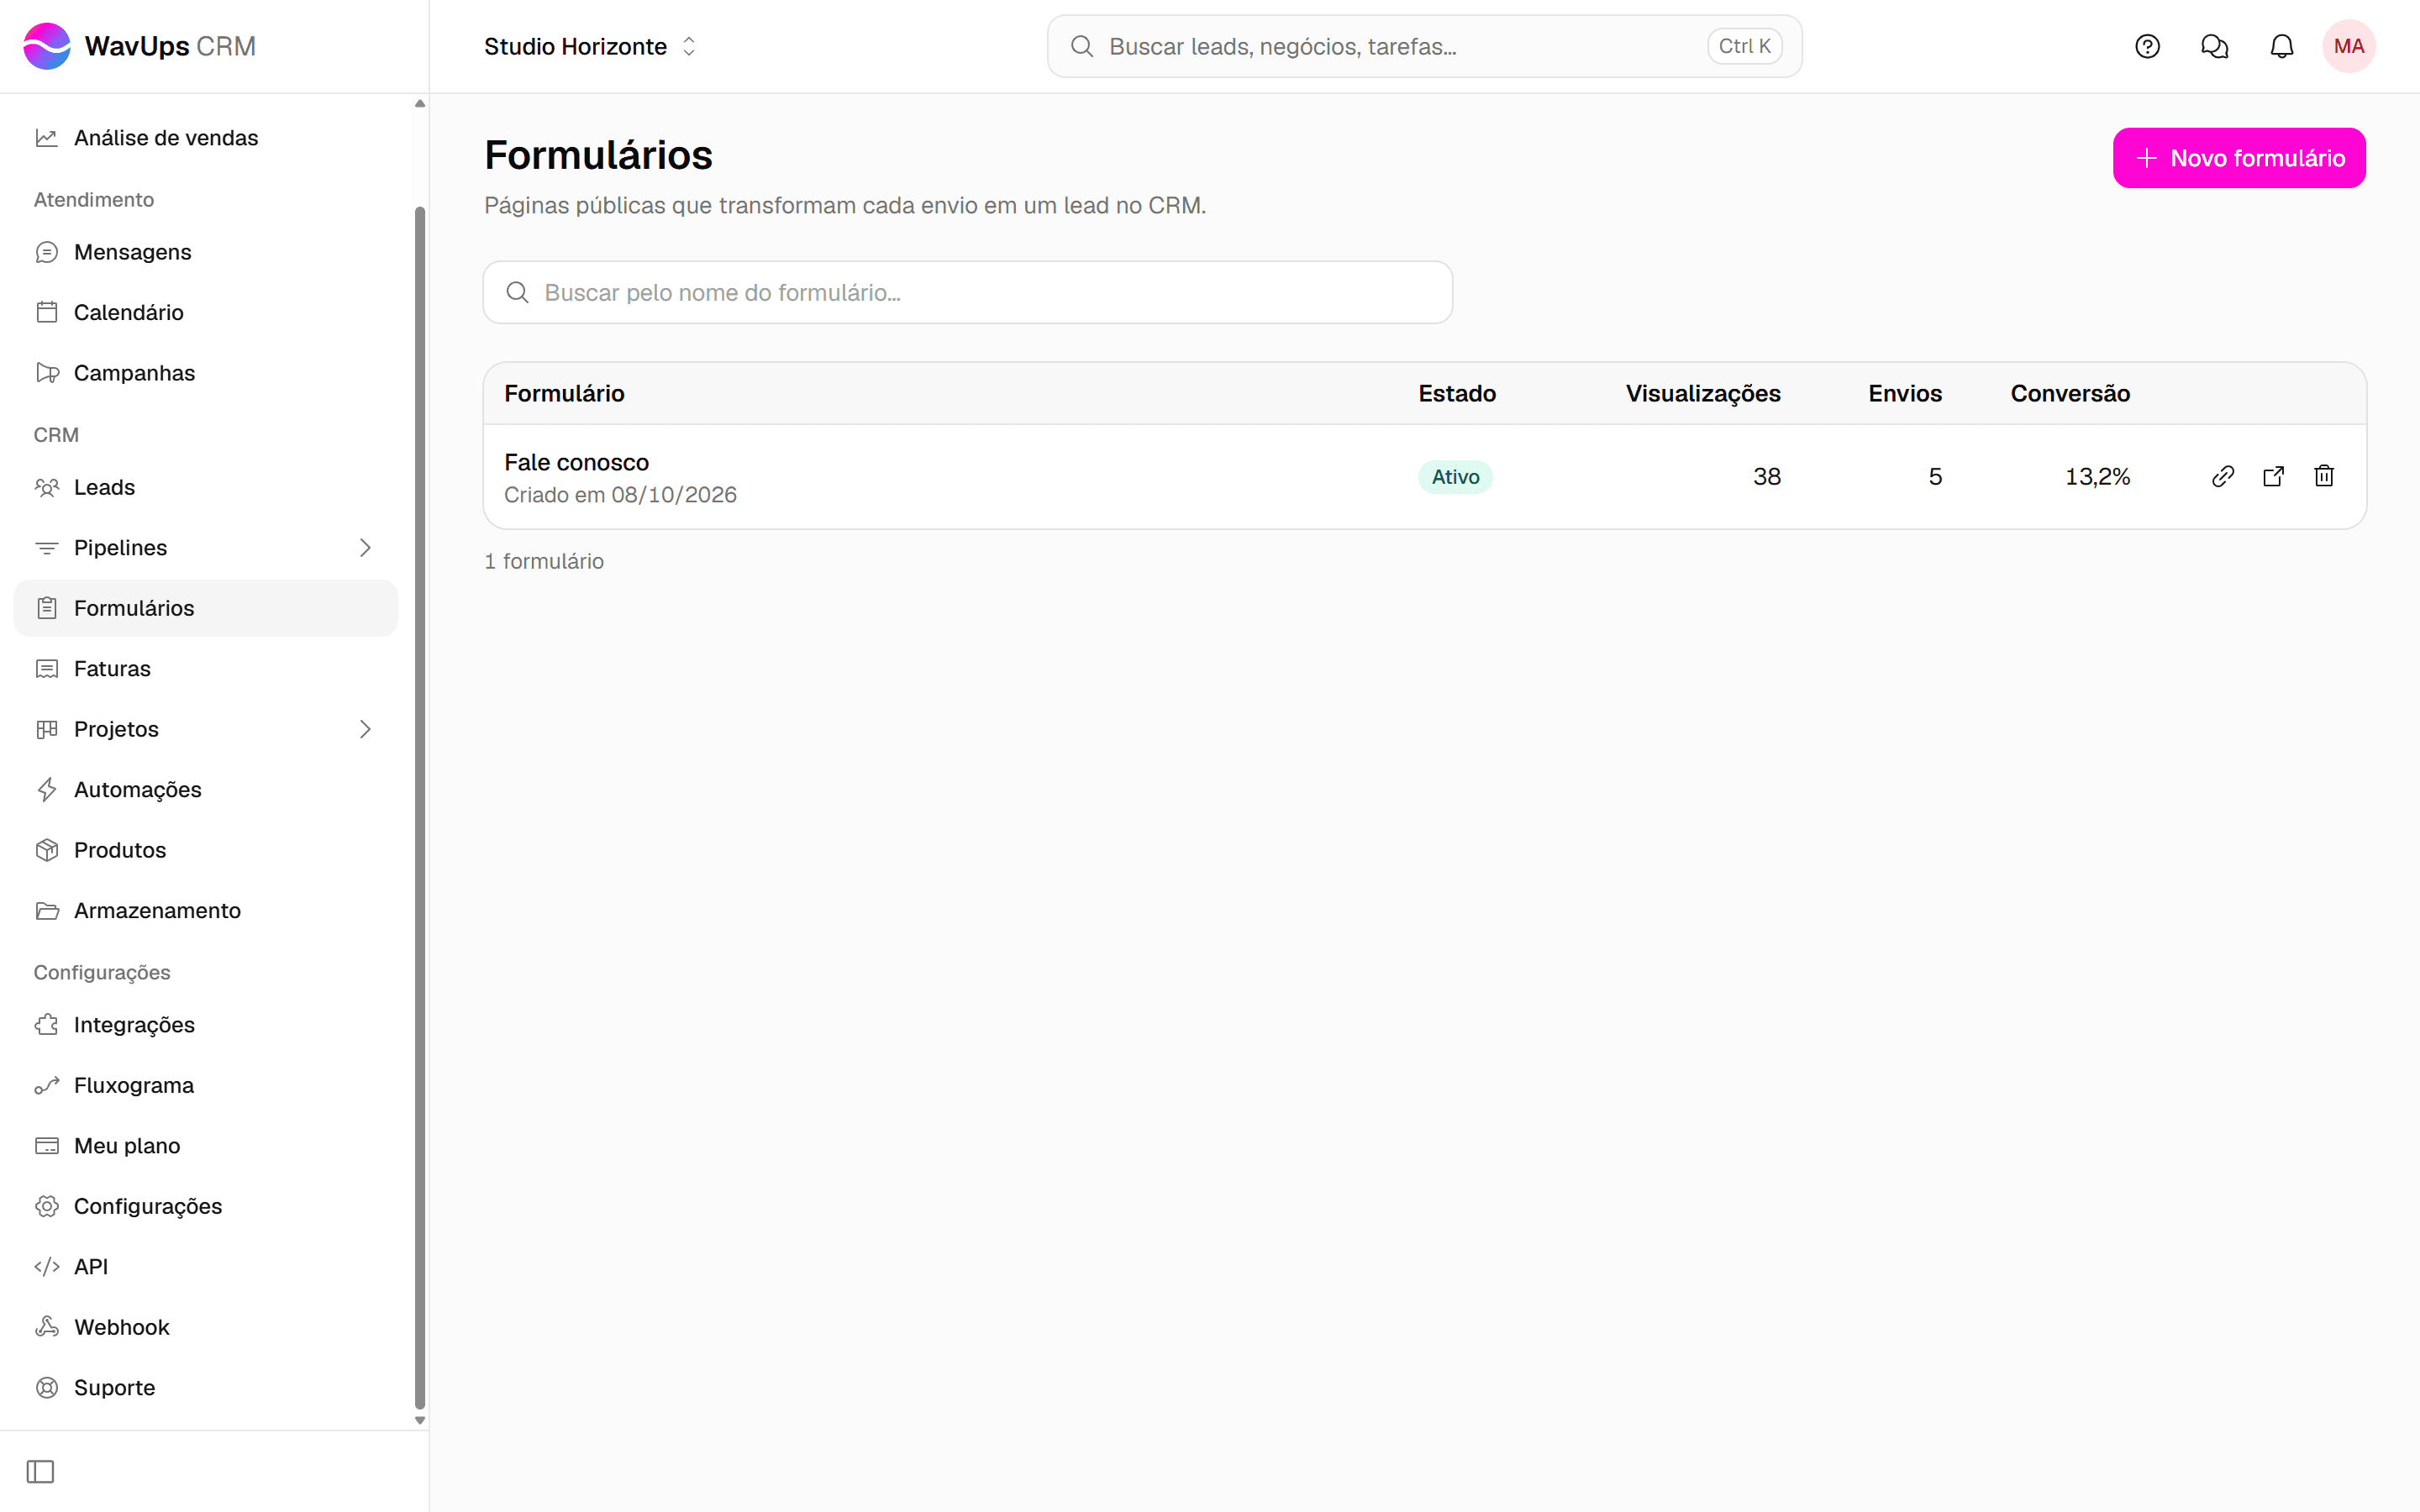
Task: Click sidebar scrollbar up arrow
Action: point(420,103)
